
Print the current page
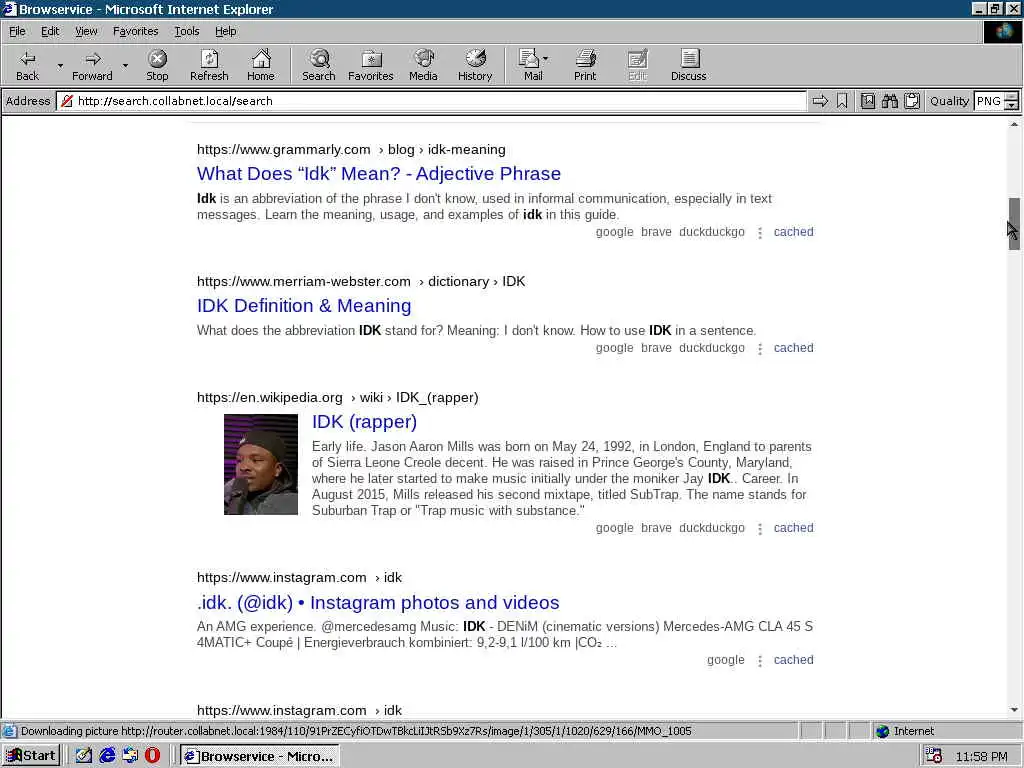(x=585, y=65)
